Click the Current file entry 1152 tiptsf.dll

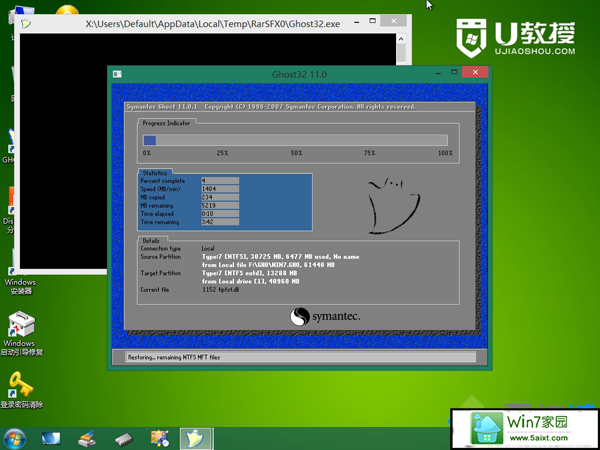[221, 290]
